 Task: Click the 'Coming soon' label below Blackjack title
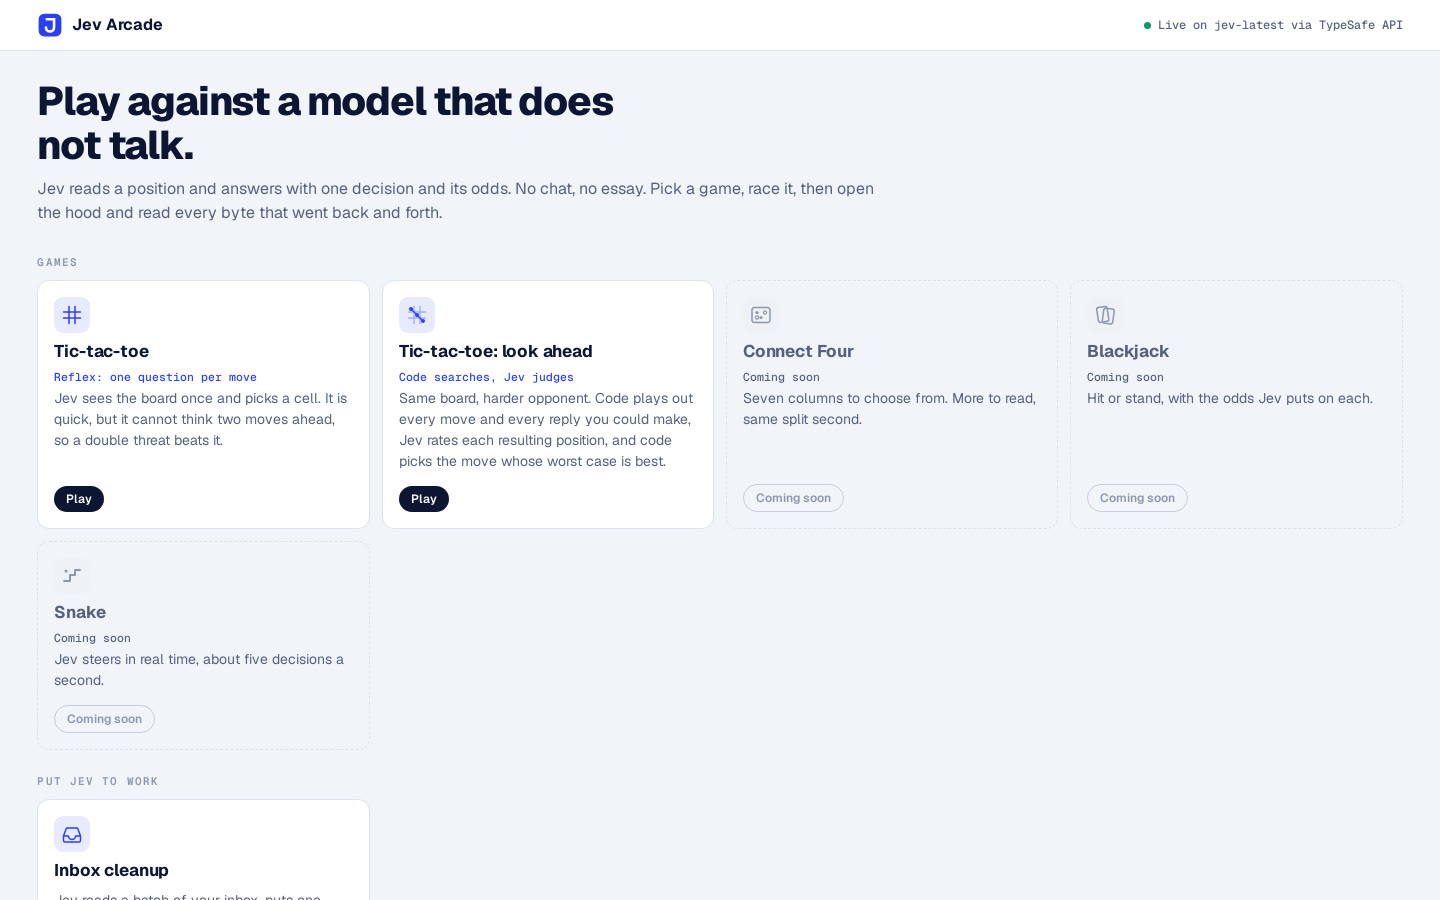click(x=1125, y=377)
